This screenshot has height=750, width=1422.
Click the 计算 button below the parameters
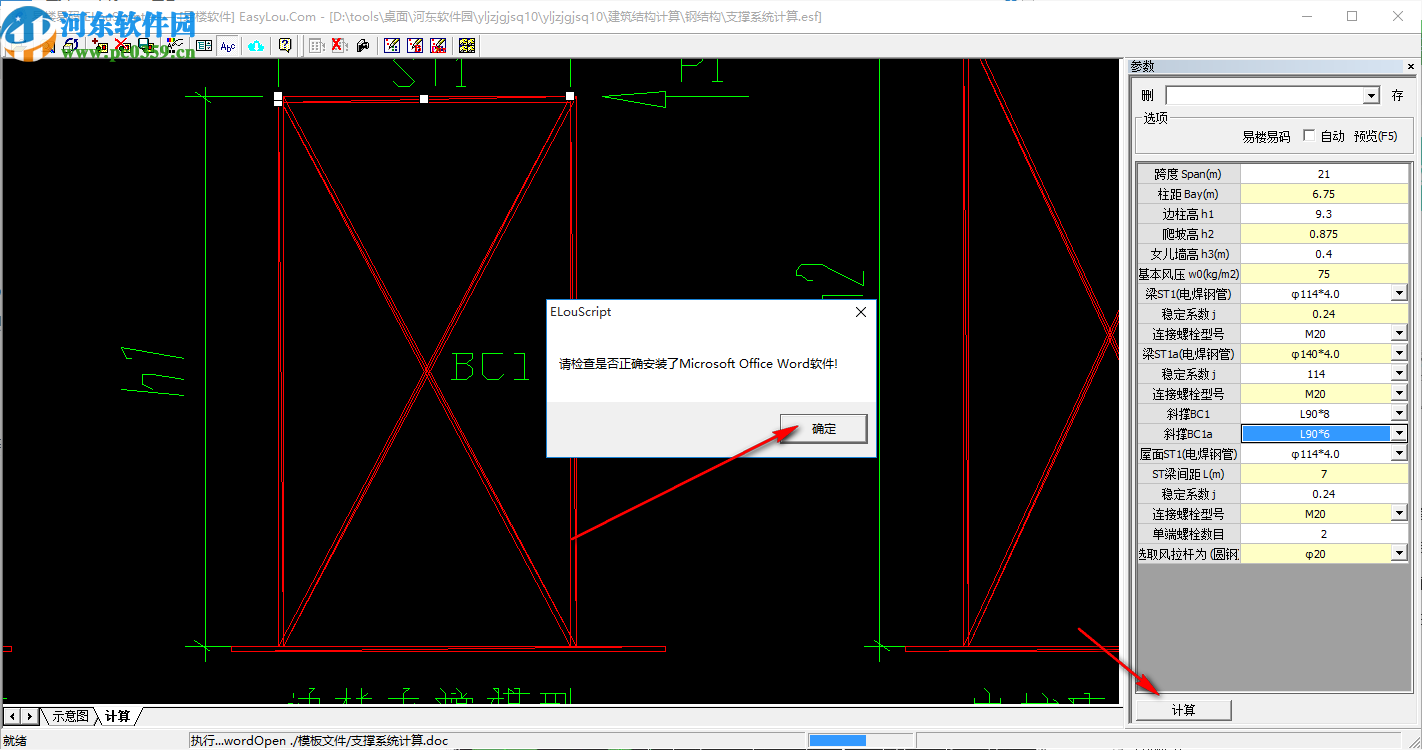pos(1184,710)
